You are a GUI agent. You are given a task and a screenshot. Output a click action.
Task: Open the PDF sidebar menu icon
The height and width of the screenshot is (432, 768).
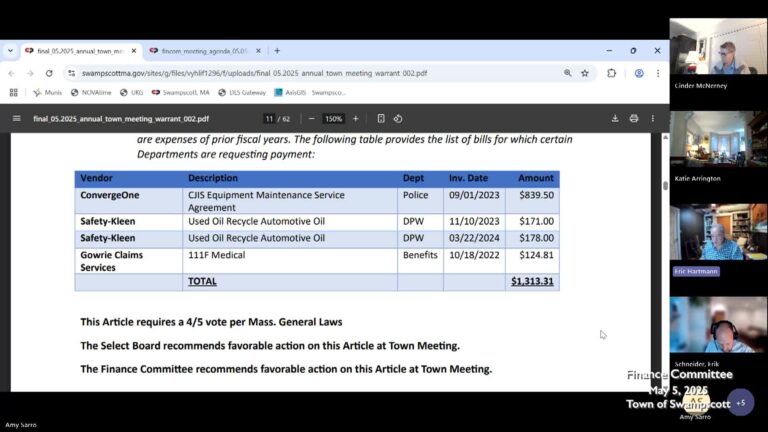(x=16, y=118)
